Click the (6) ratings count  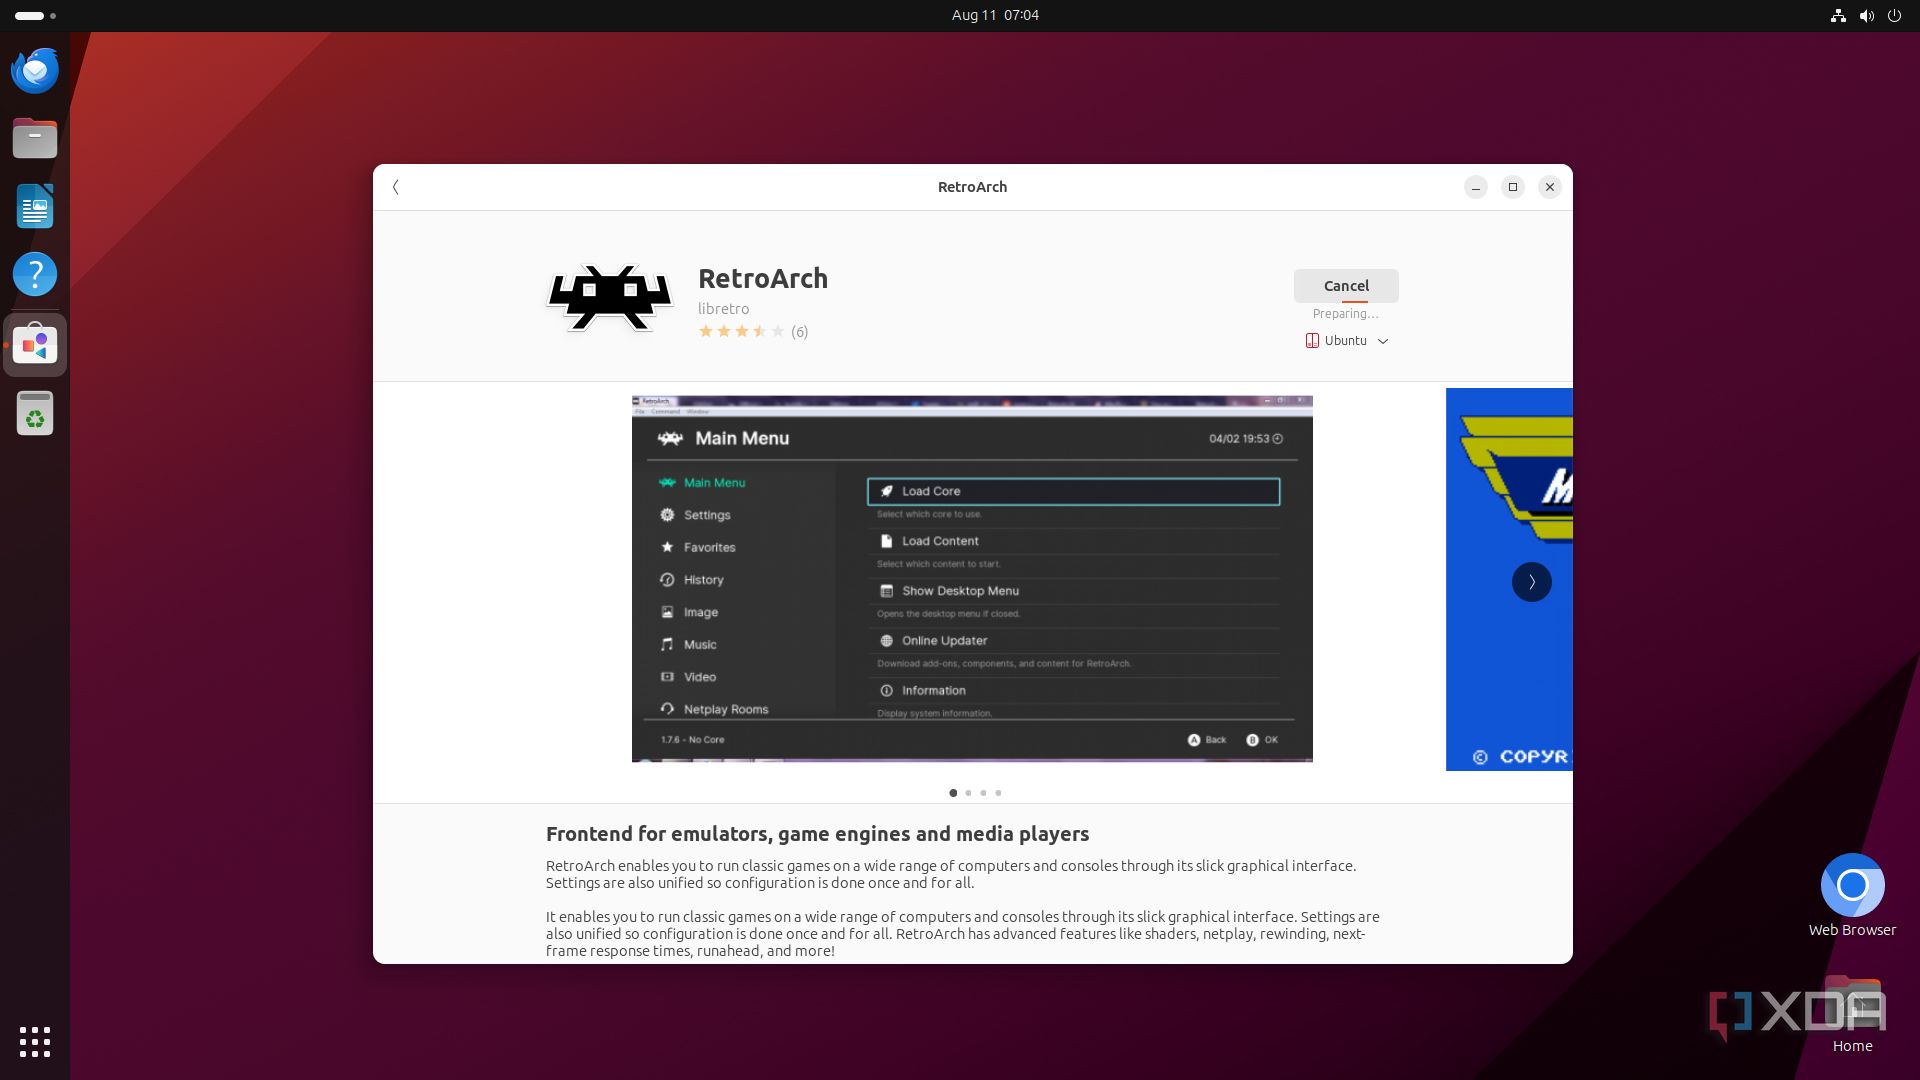799,332
